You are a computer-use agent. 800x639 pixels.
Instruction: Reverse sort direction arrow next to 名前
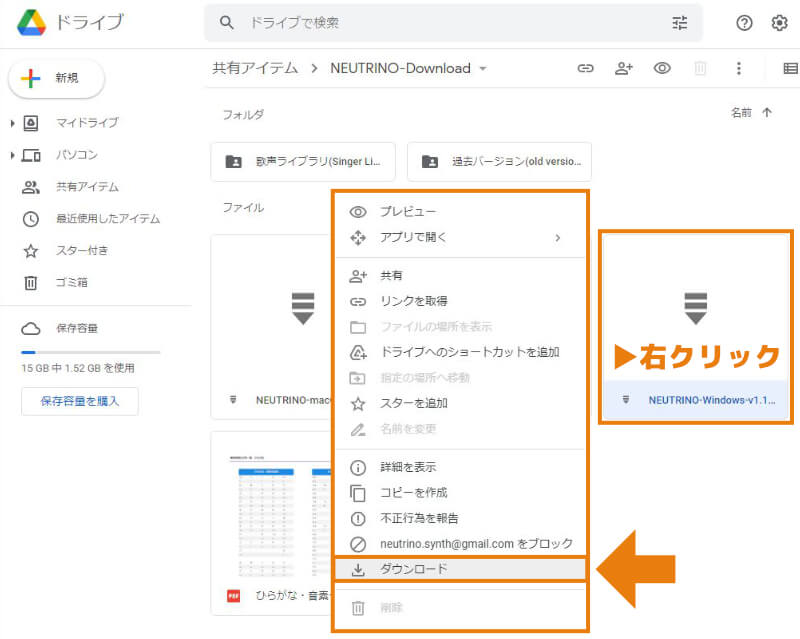pos(767,112)
